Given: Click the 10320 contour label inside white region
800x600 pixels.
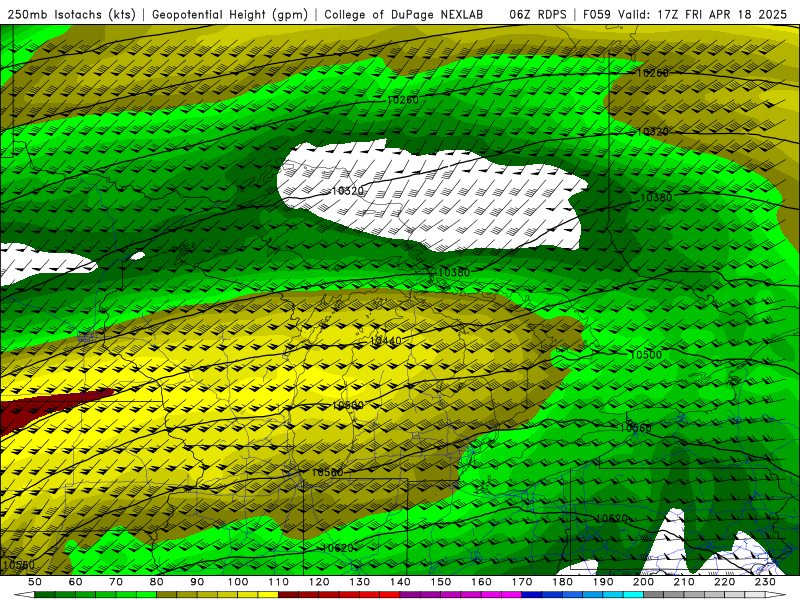Looking at the screenshot, I should [x=347, y=191].
